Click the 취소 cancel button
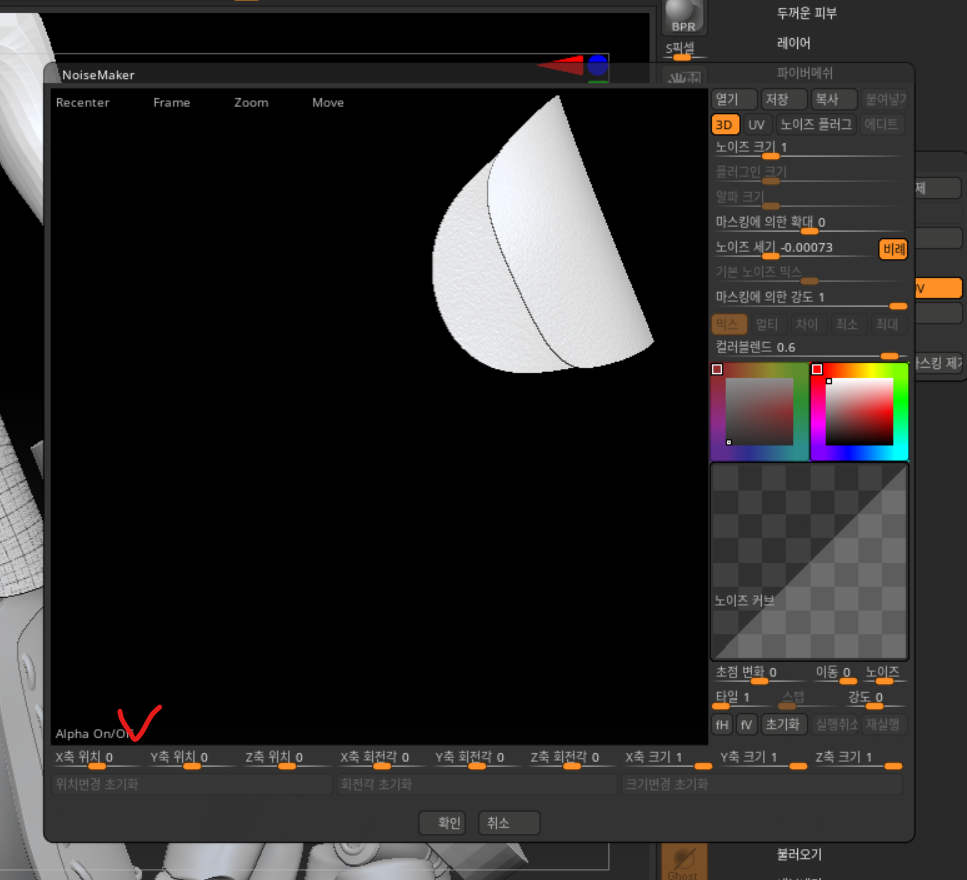This screenshot has height=880, width=967. (508, 823)
